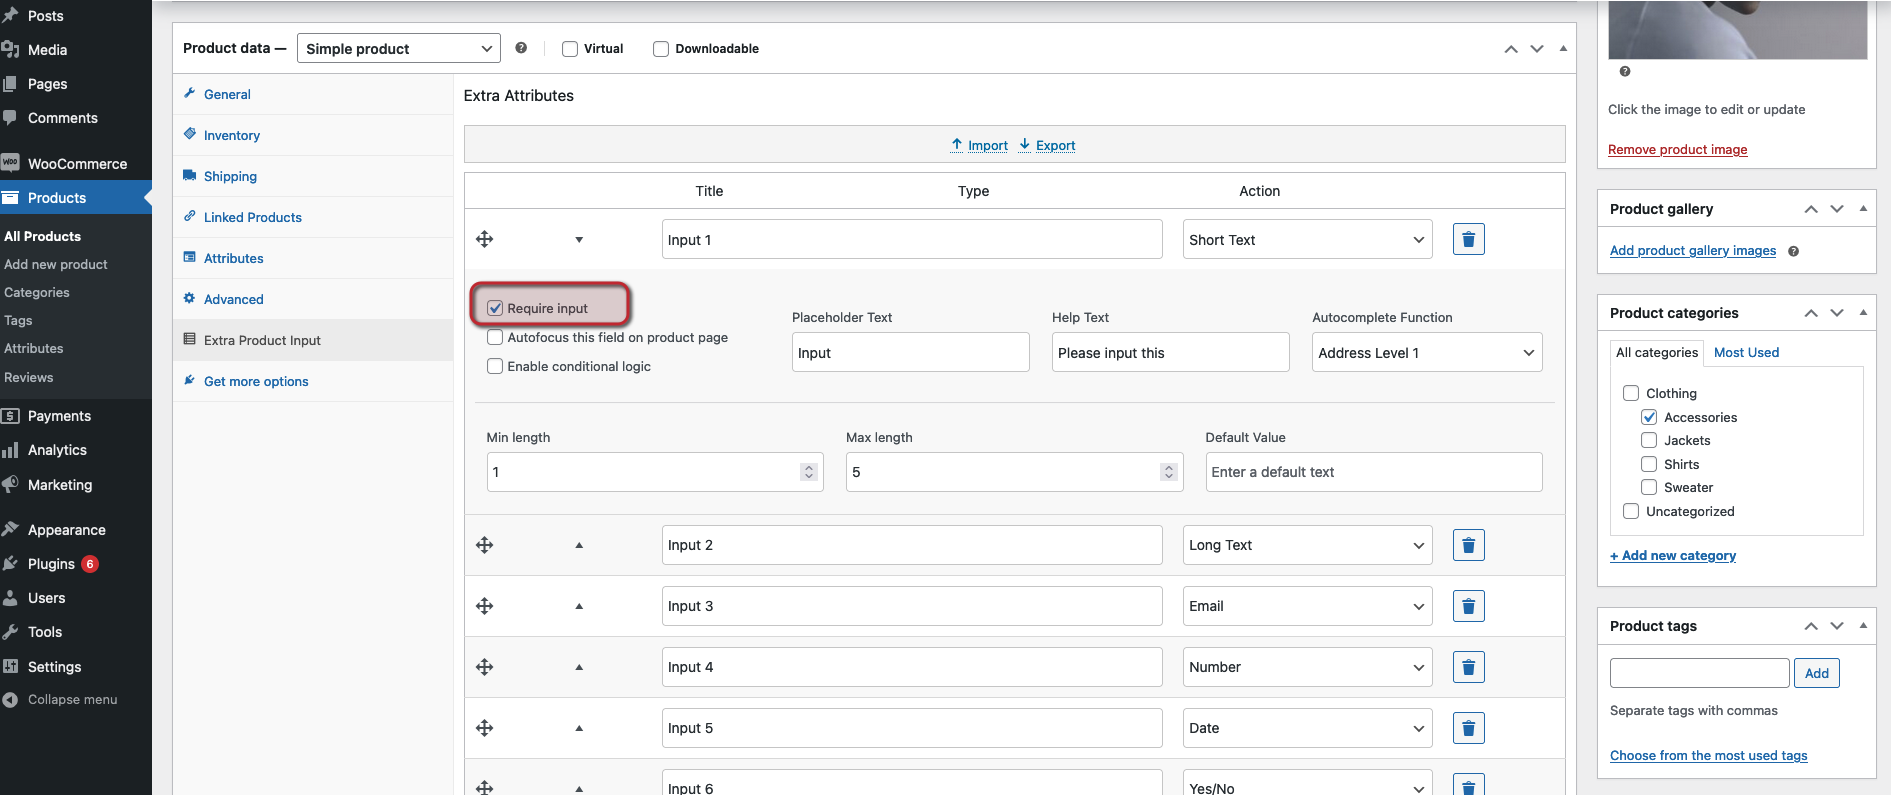Click the product tags text field
The image size is (1891, 795).
(1699, 673)
